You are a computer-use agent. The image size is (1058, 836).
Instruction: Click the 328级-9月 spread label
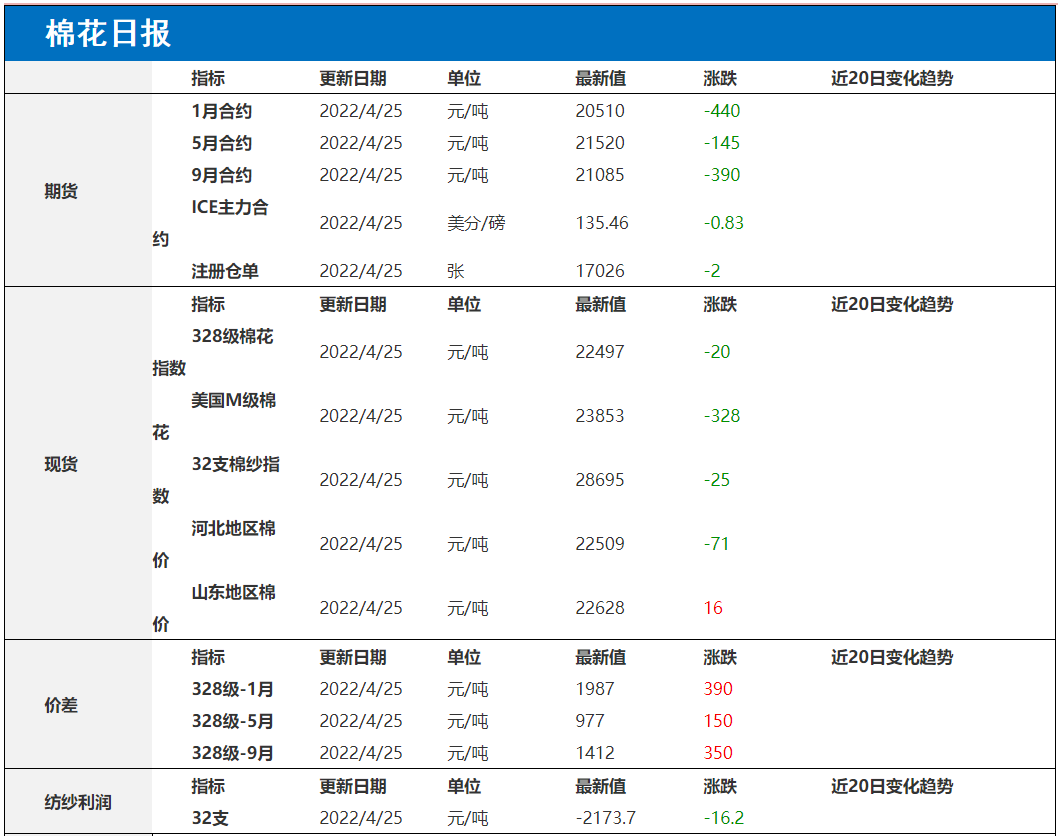point(233,753)
